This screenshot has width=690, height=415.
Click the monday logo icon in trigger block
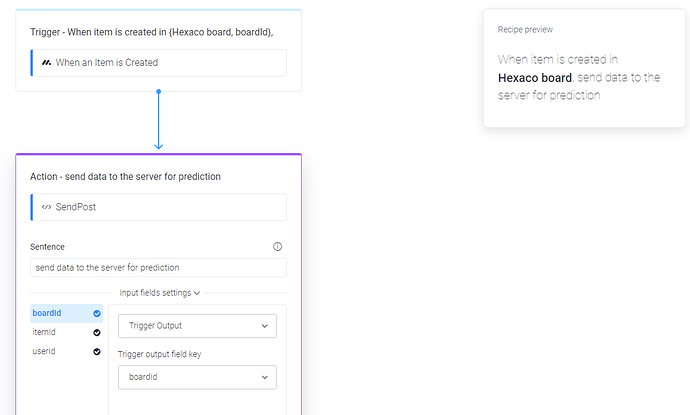(46, 63)
